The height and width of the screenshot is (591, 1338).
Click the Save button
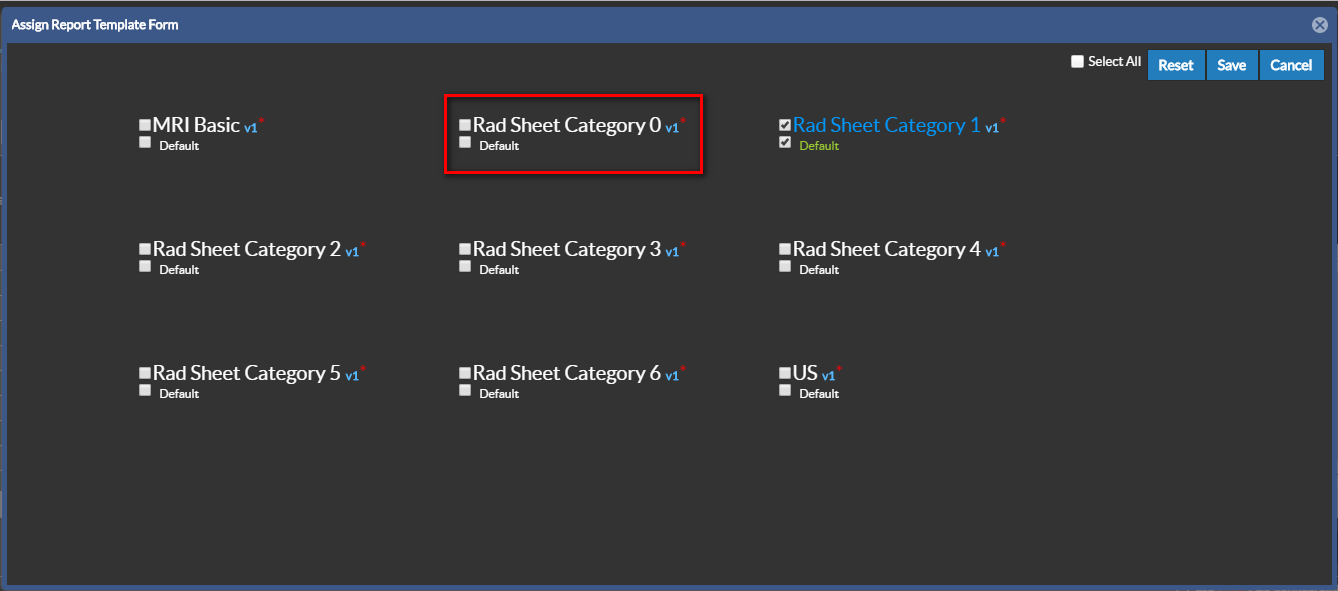point(1231,65)
